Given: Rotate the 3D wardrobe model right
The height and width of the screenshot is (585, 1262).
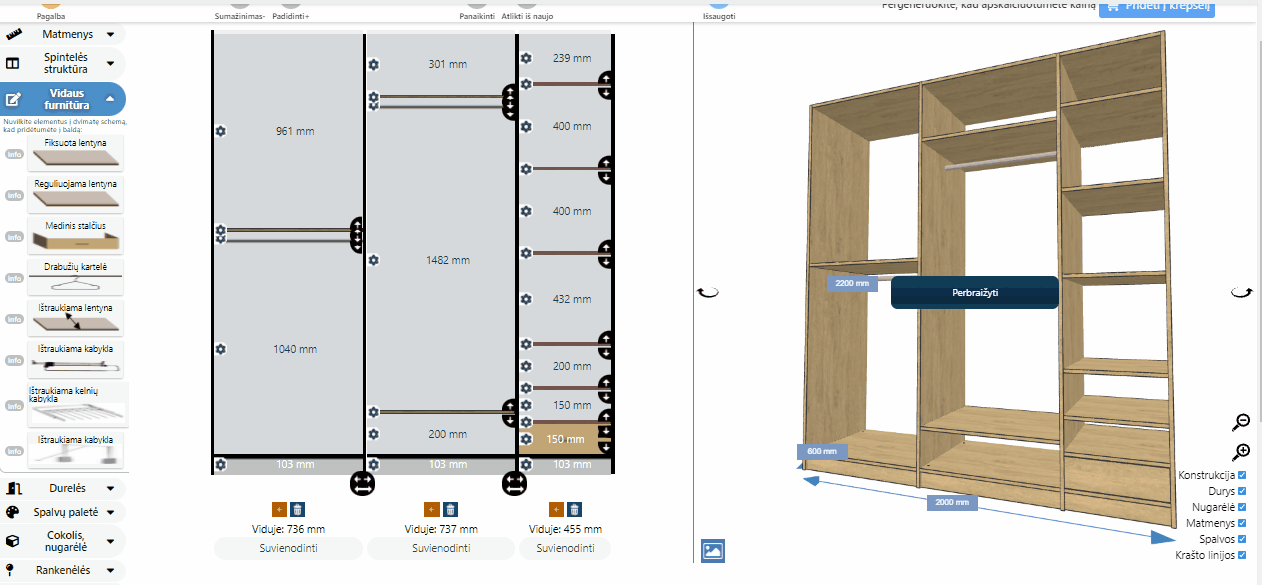Looking at the screenshot, I should [1241, 292].
